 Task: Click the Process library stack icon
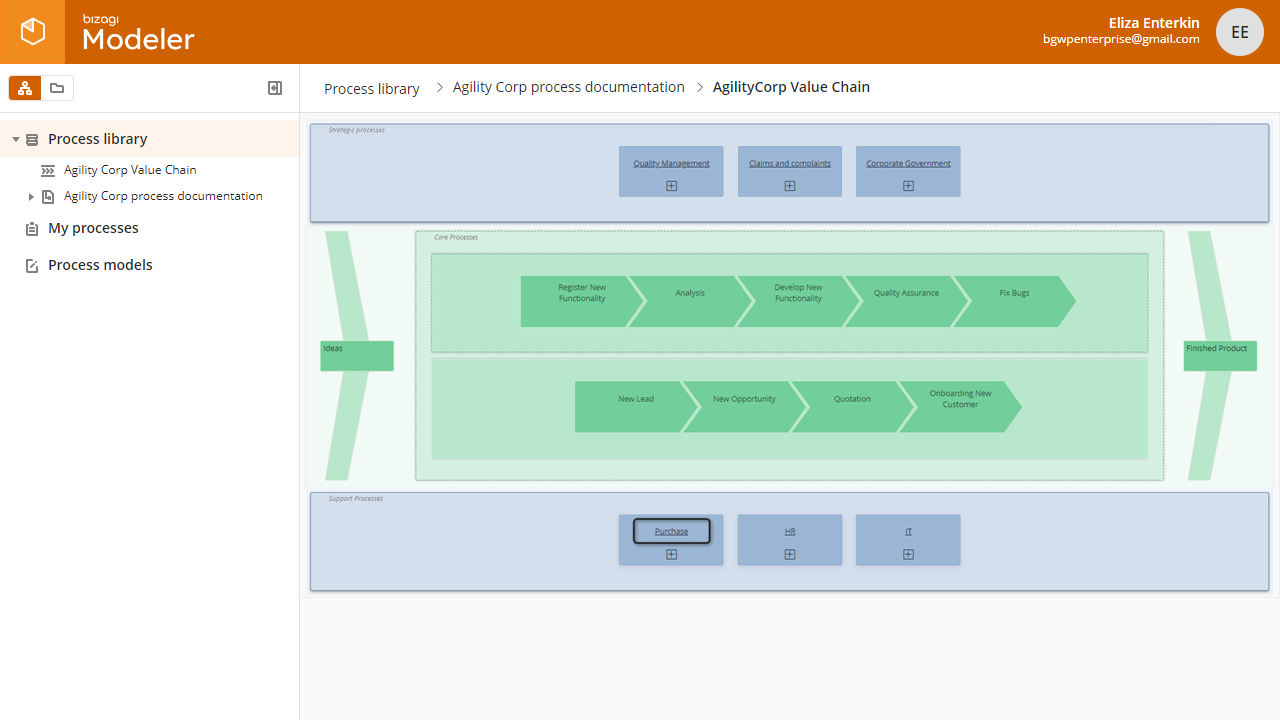click(x=32, y=140)
